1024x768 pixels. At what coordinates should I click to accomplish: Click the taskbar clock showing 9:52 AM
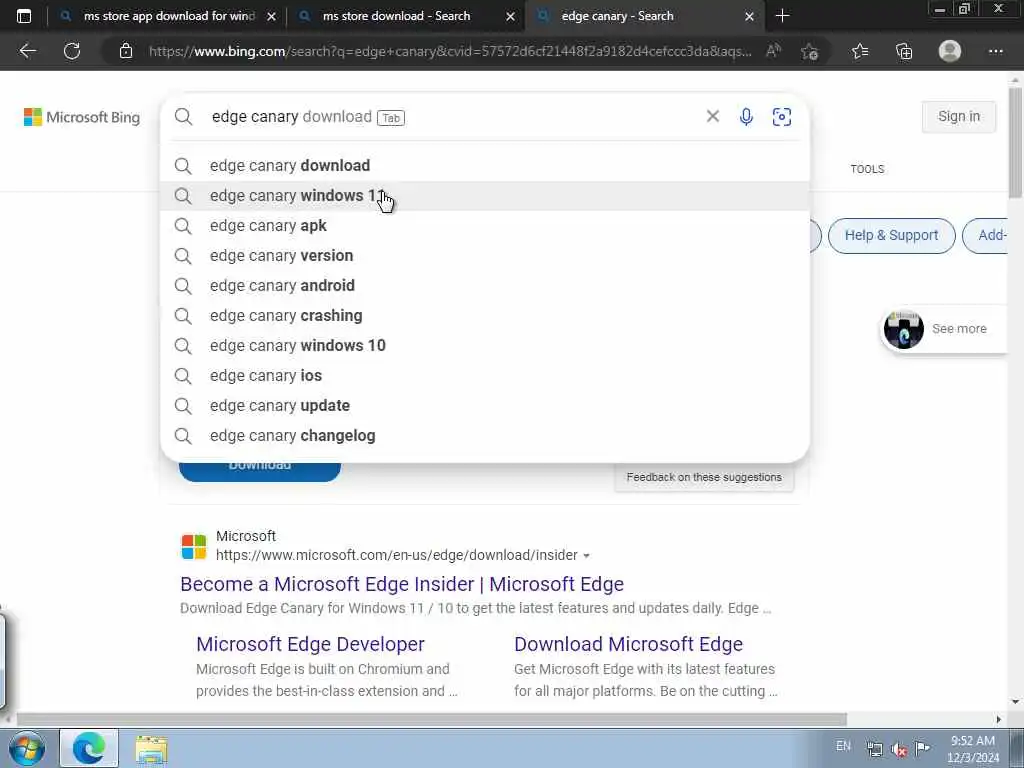(x=973, y=749)
